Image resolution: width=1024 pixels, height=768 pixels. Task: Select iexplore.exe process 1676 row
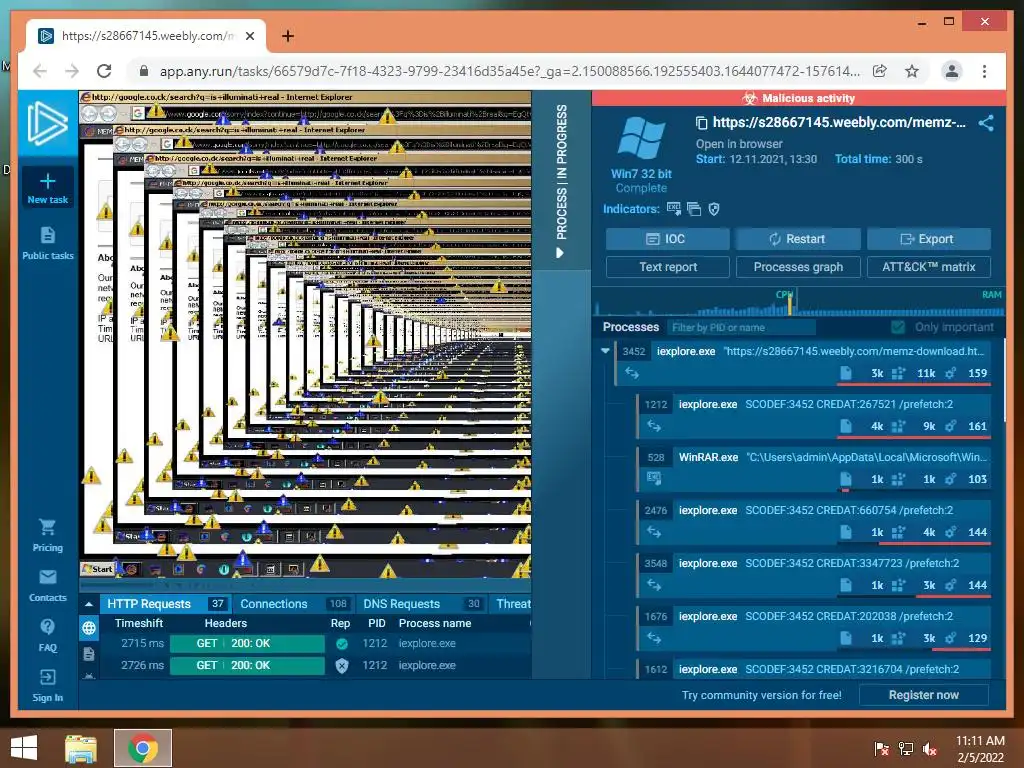point(814,627)
